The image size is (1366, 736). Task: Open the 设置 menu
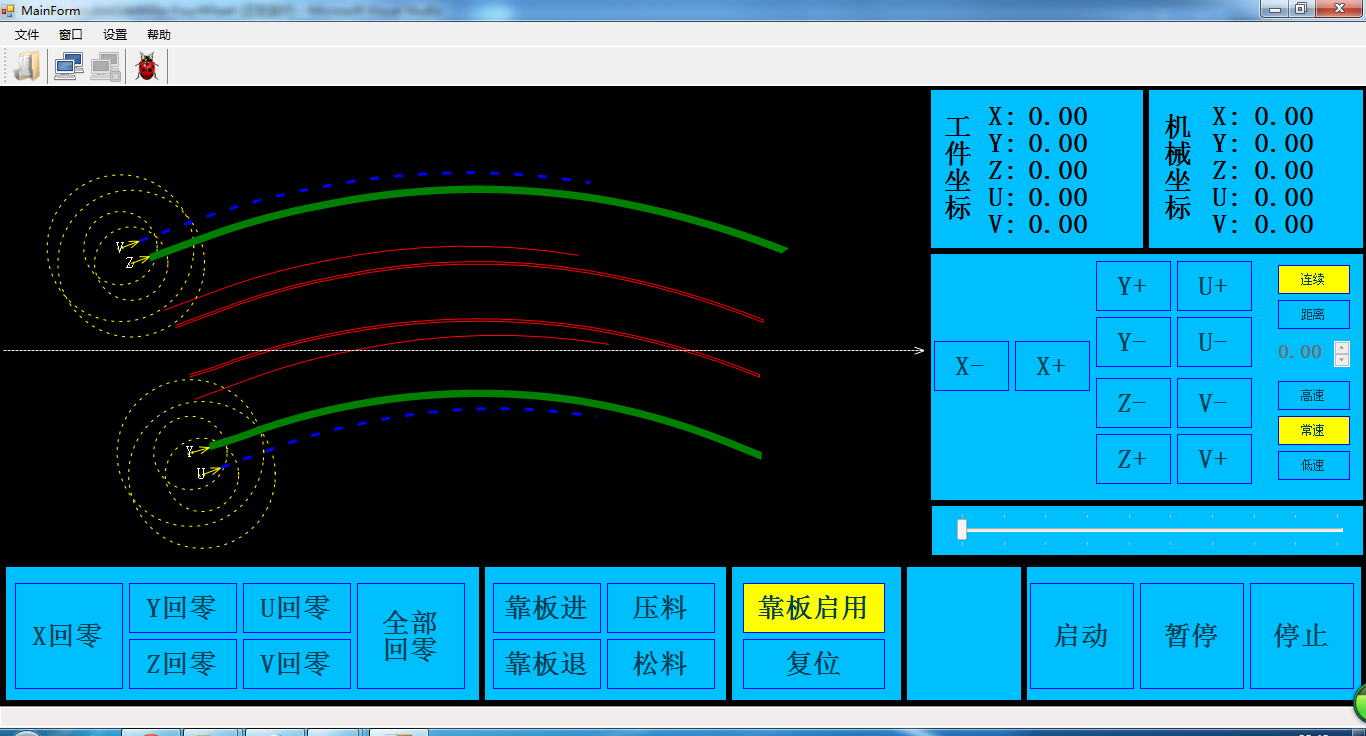tap(115, 35)
